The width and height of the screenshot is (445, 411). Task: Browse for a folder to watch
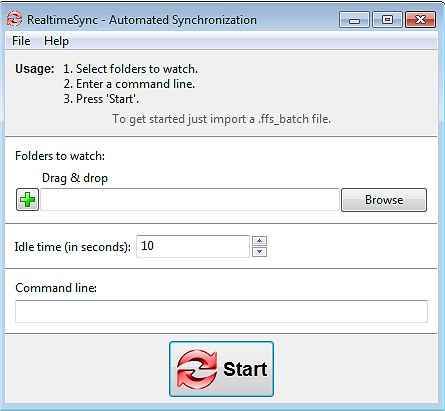384,200
